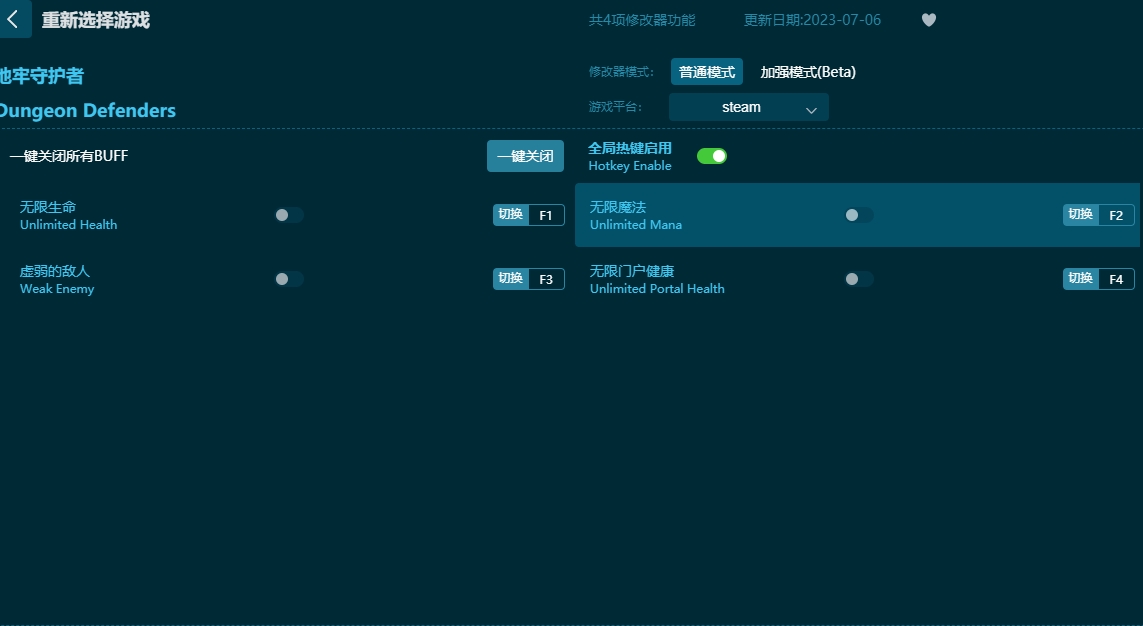Click the 共4项修改器功能 text

coord(641,20)
